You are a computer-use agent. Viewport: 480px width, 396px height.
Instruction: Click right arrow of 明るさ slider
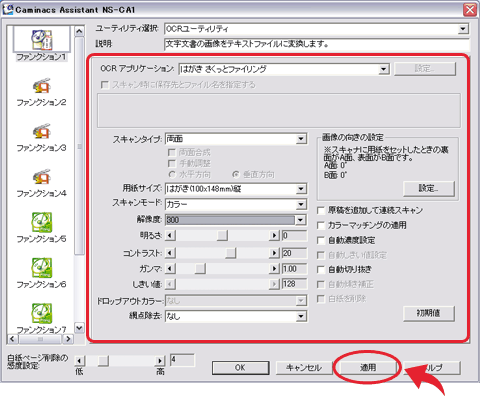coord(274,236)
